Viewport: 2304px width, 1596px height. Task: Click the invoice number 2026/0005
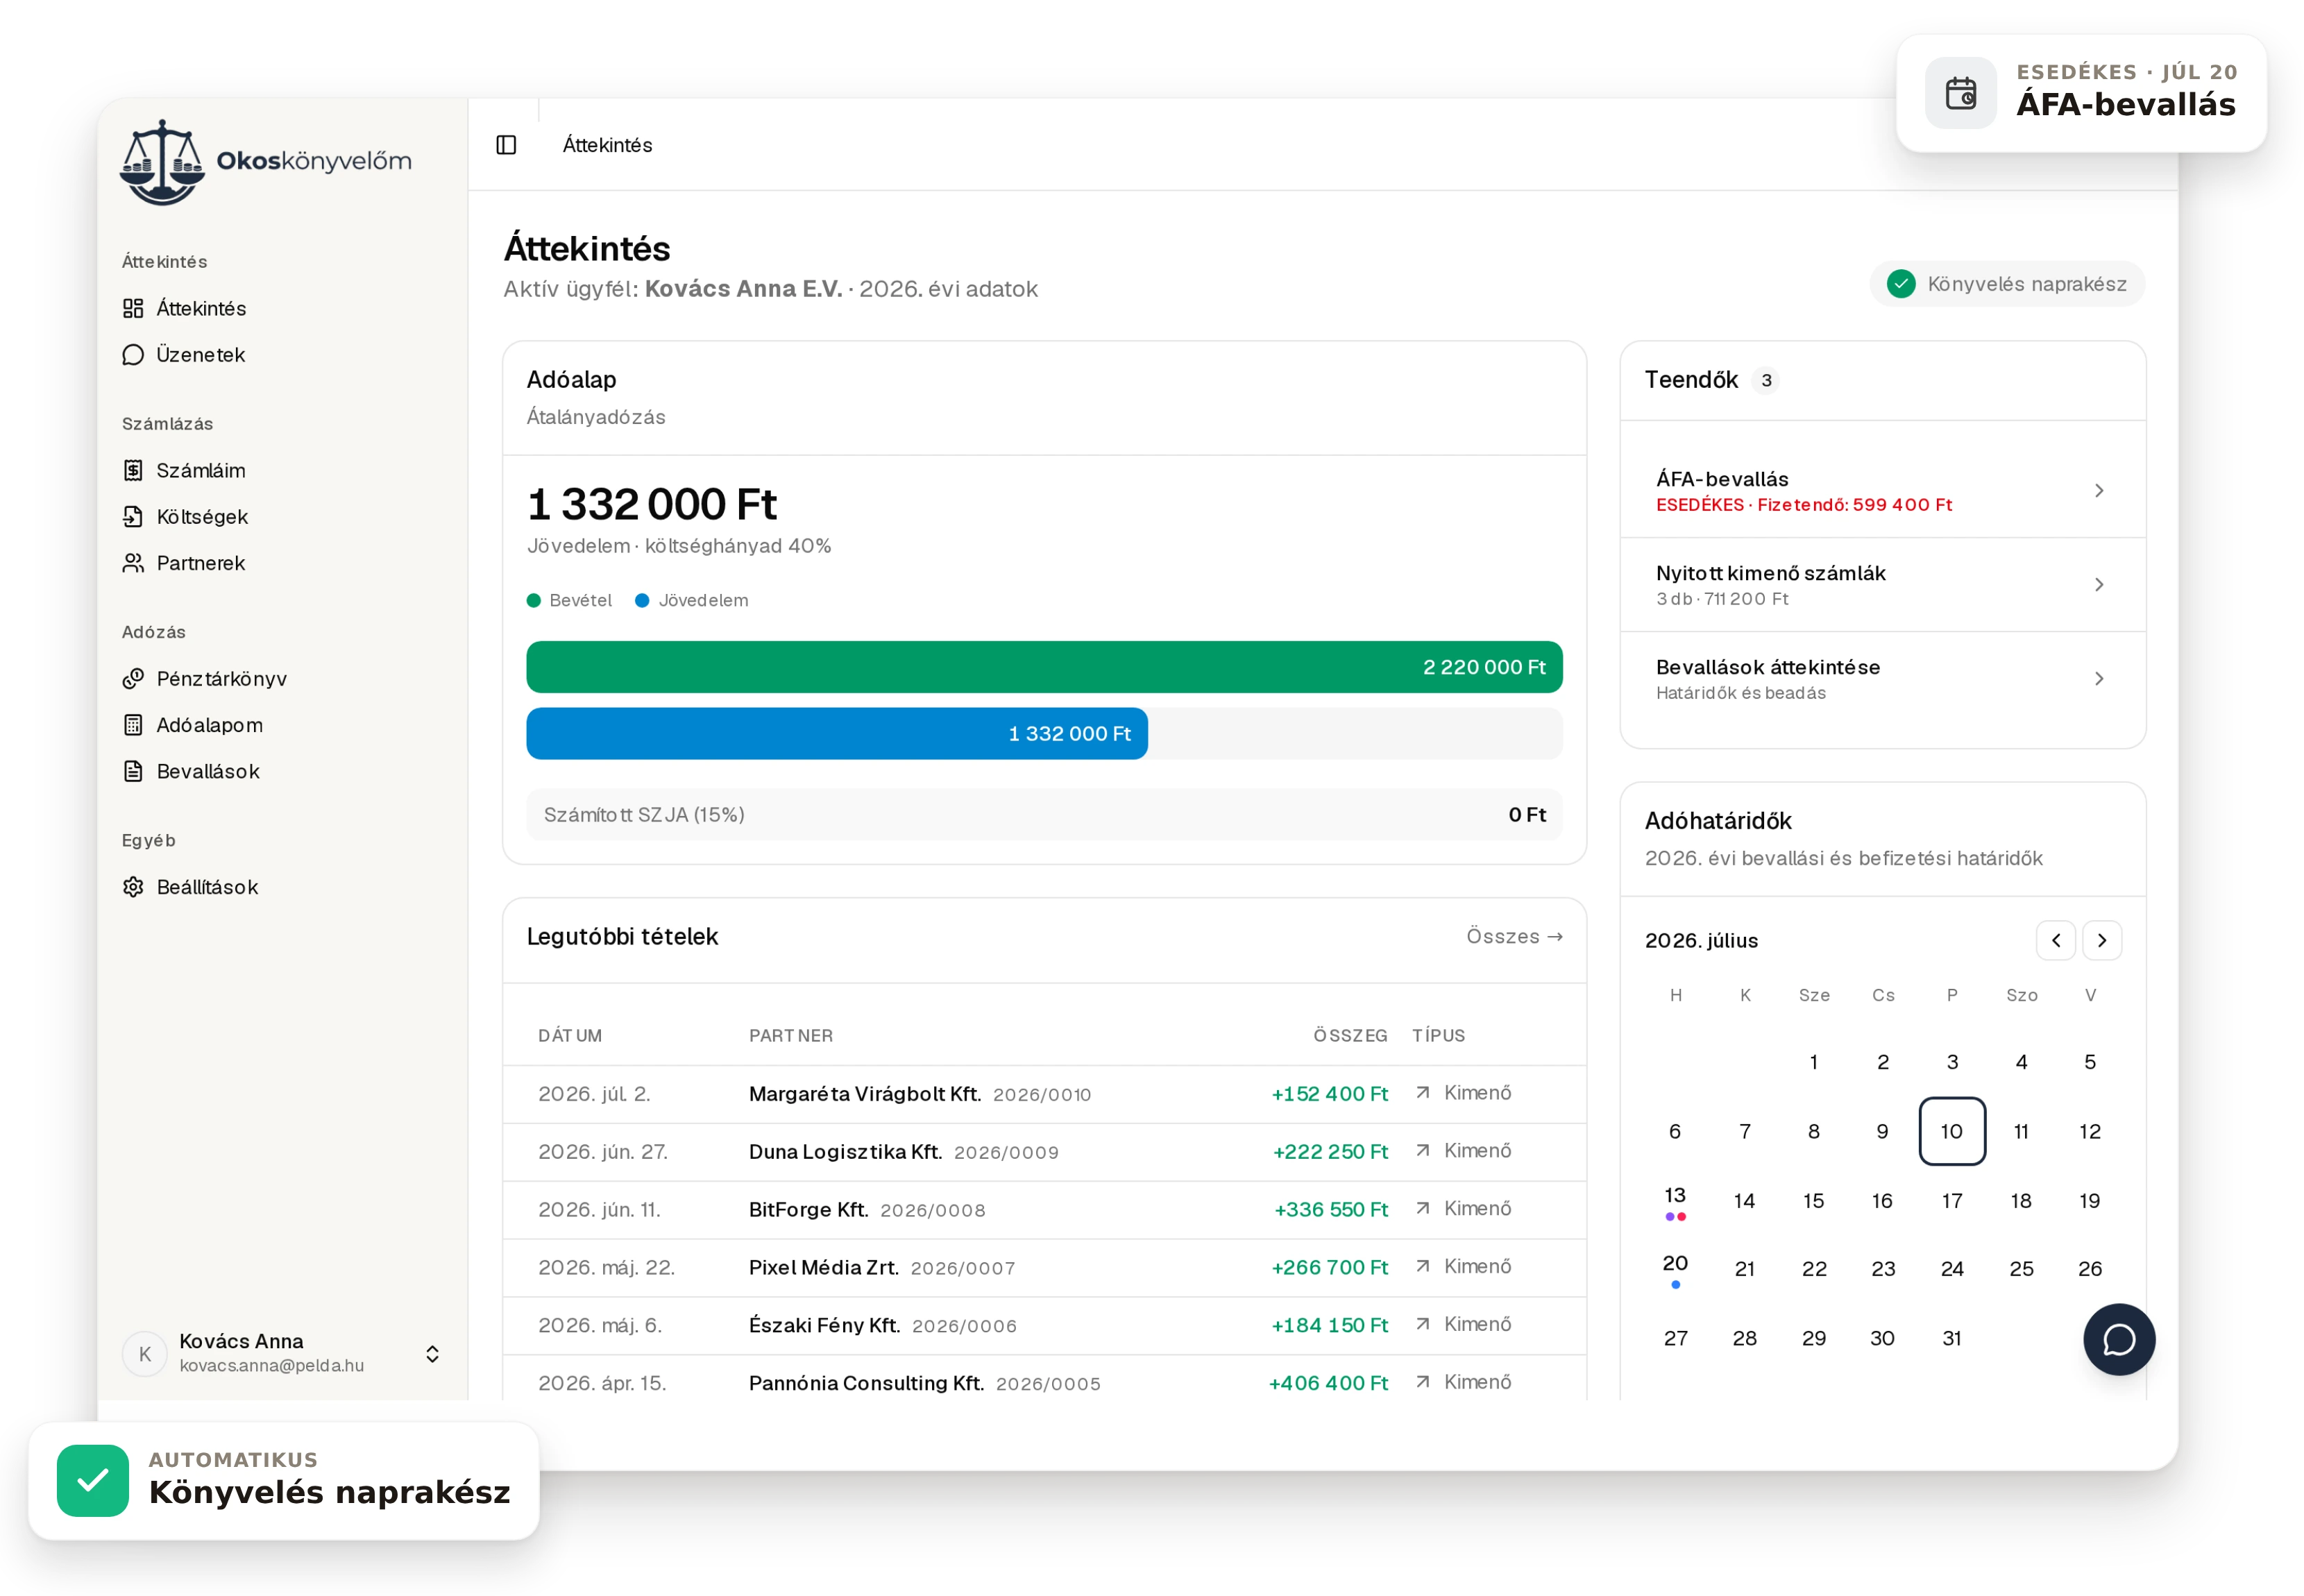[x=1048, y=1384]
